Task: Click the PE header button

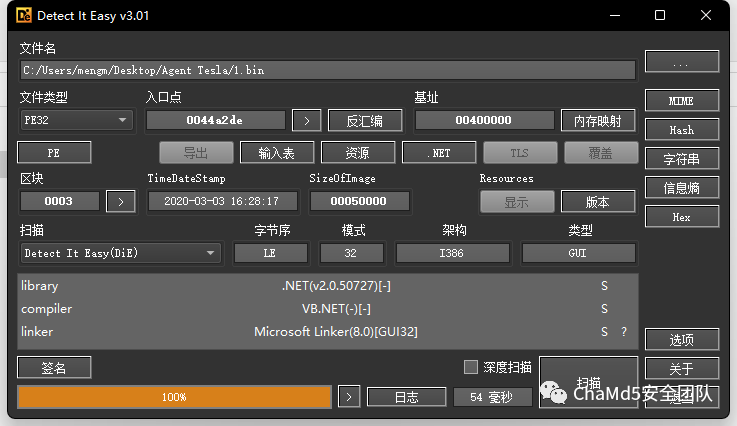Action: tap(54, 152)
